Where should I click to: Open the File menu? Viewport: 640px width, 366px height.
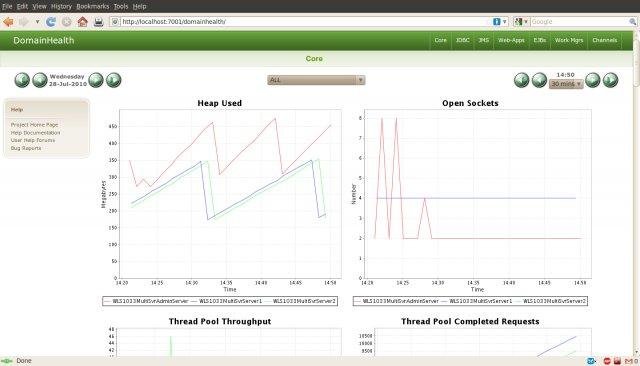coord(7,6)
